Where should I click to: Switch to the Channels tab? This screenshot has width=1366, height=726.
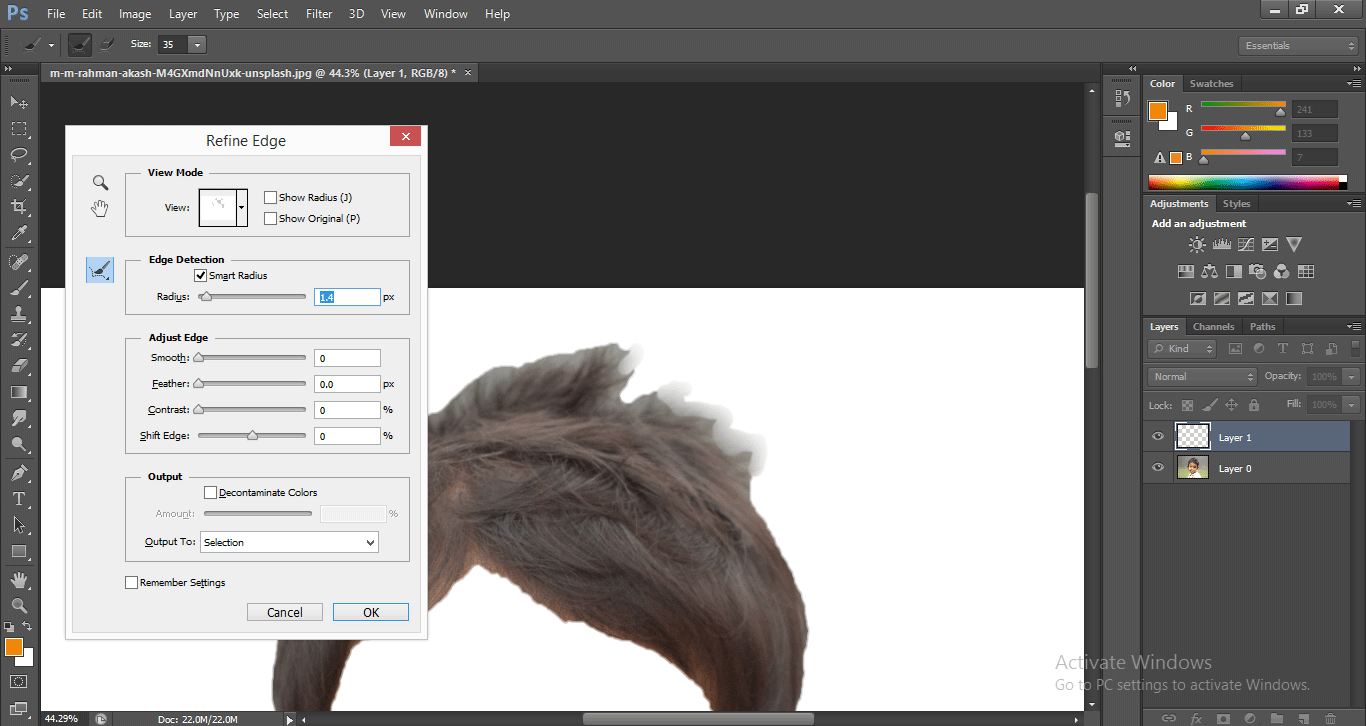[x=1213, y=327]
